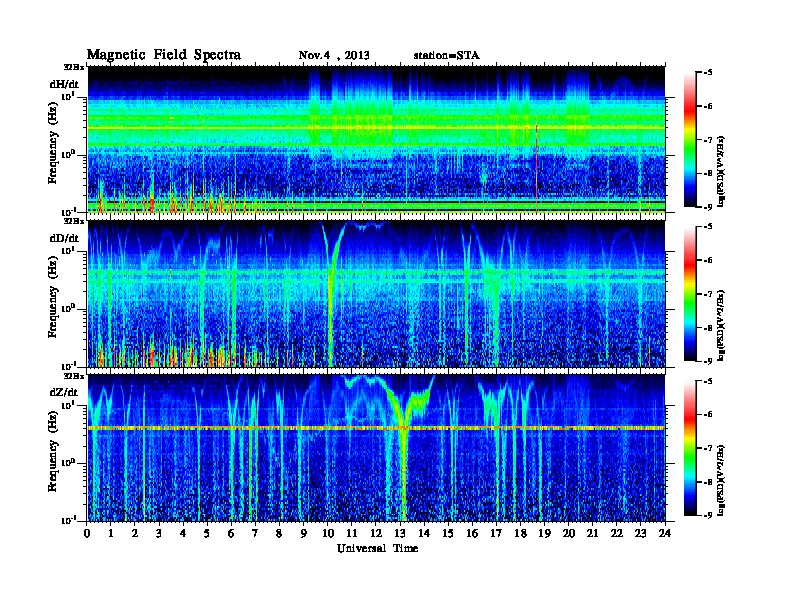Click the "-9" tick on dZ/dt color bar
Image resolution: width=792 pixels, height=612 pixels.
pos(707,515)
